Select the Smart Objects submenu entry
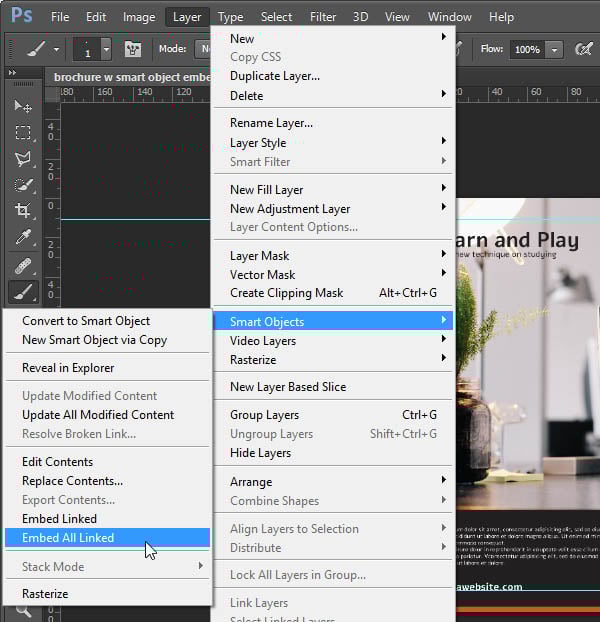 point(333,321)
